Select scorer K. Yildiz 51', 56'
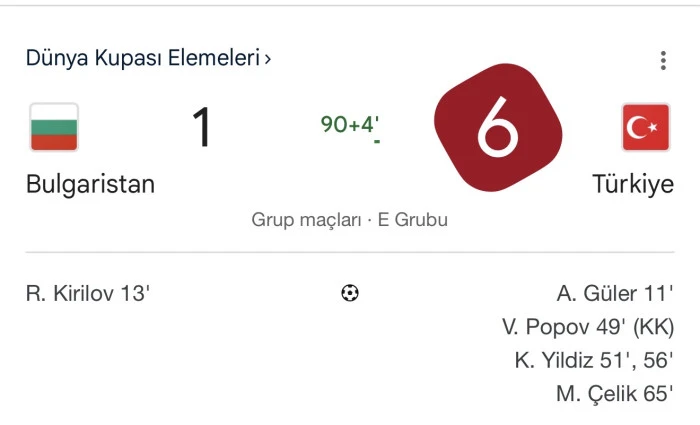The height and width of the screenshot is (425, 700). coord(594,361)
